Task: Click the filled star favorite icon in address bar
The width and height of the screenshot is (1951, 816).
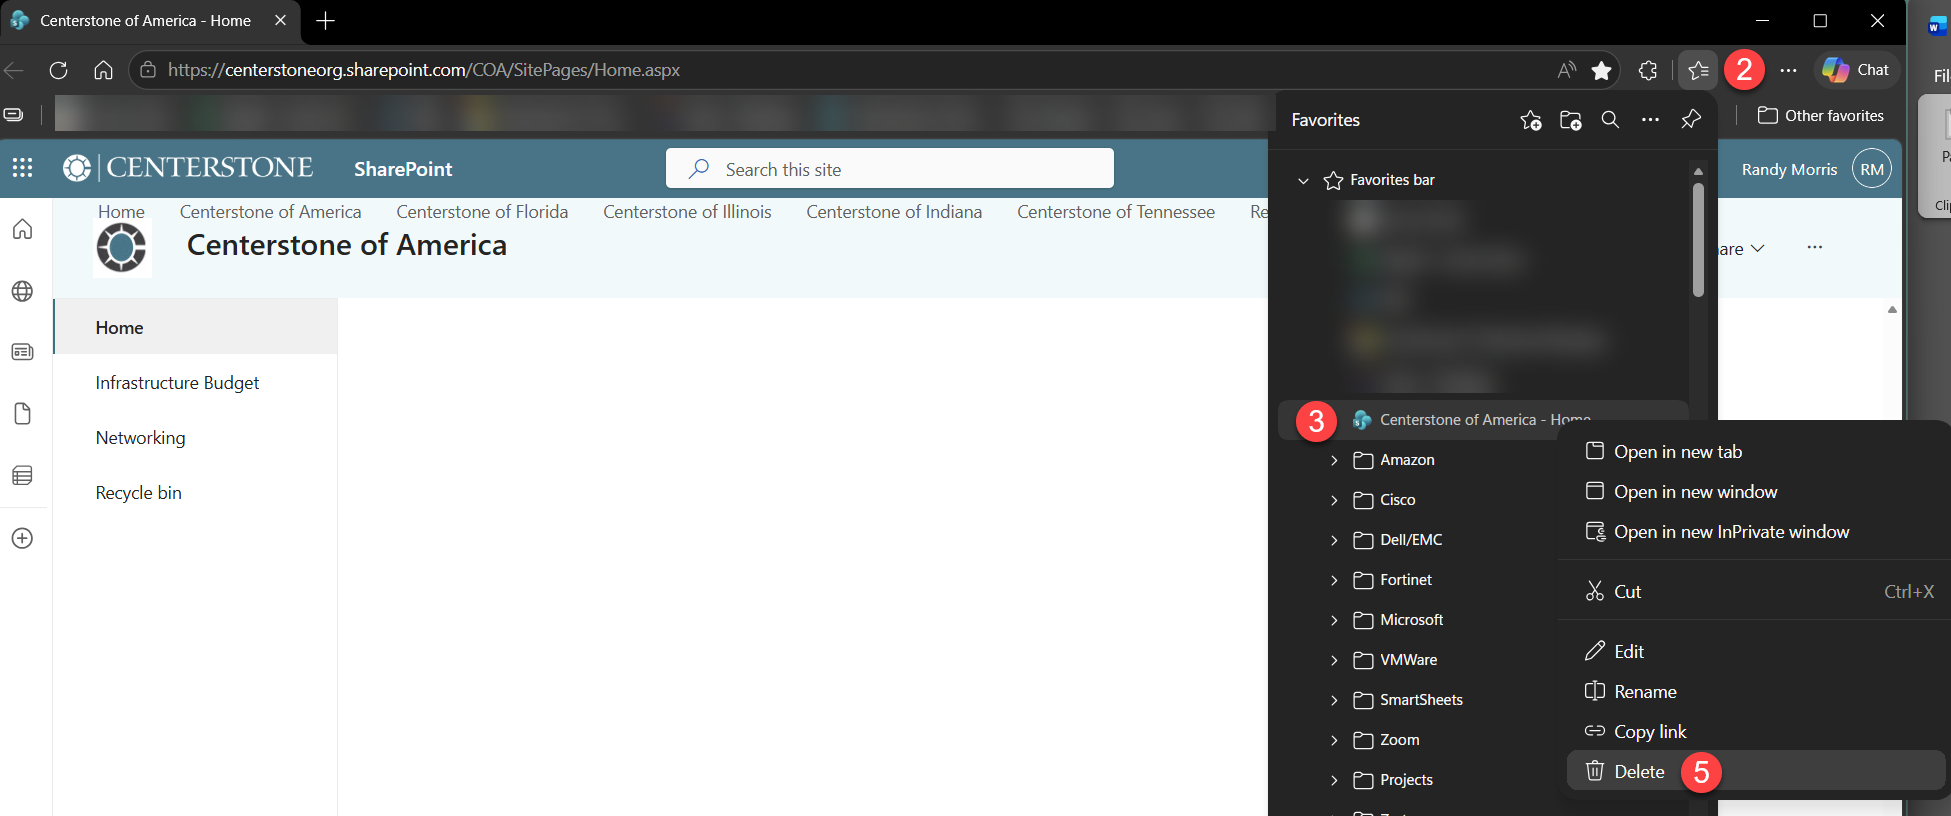Action: pos(1602,70)
